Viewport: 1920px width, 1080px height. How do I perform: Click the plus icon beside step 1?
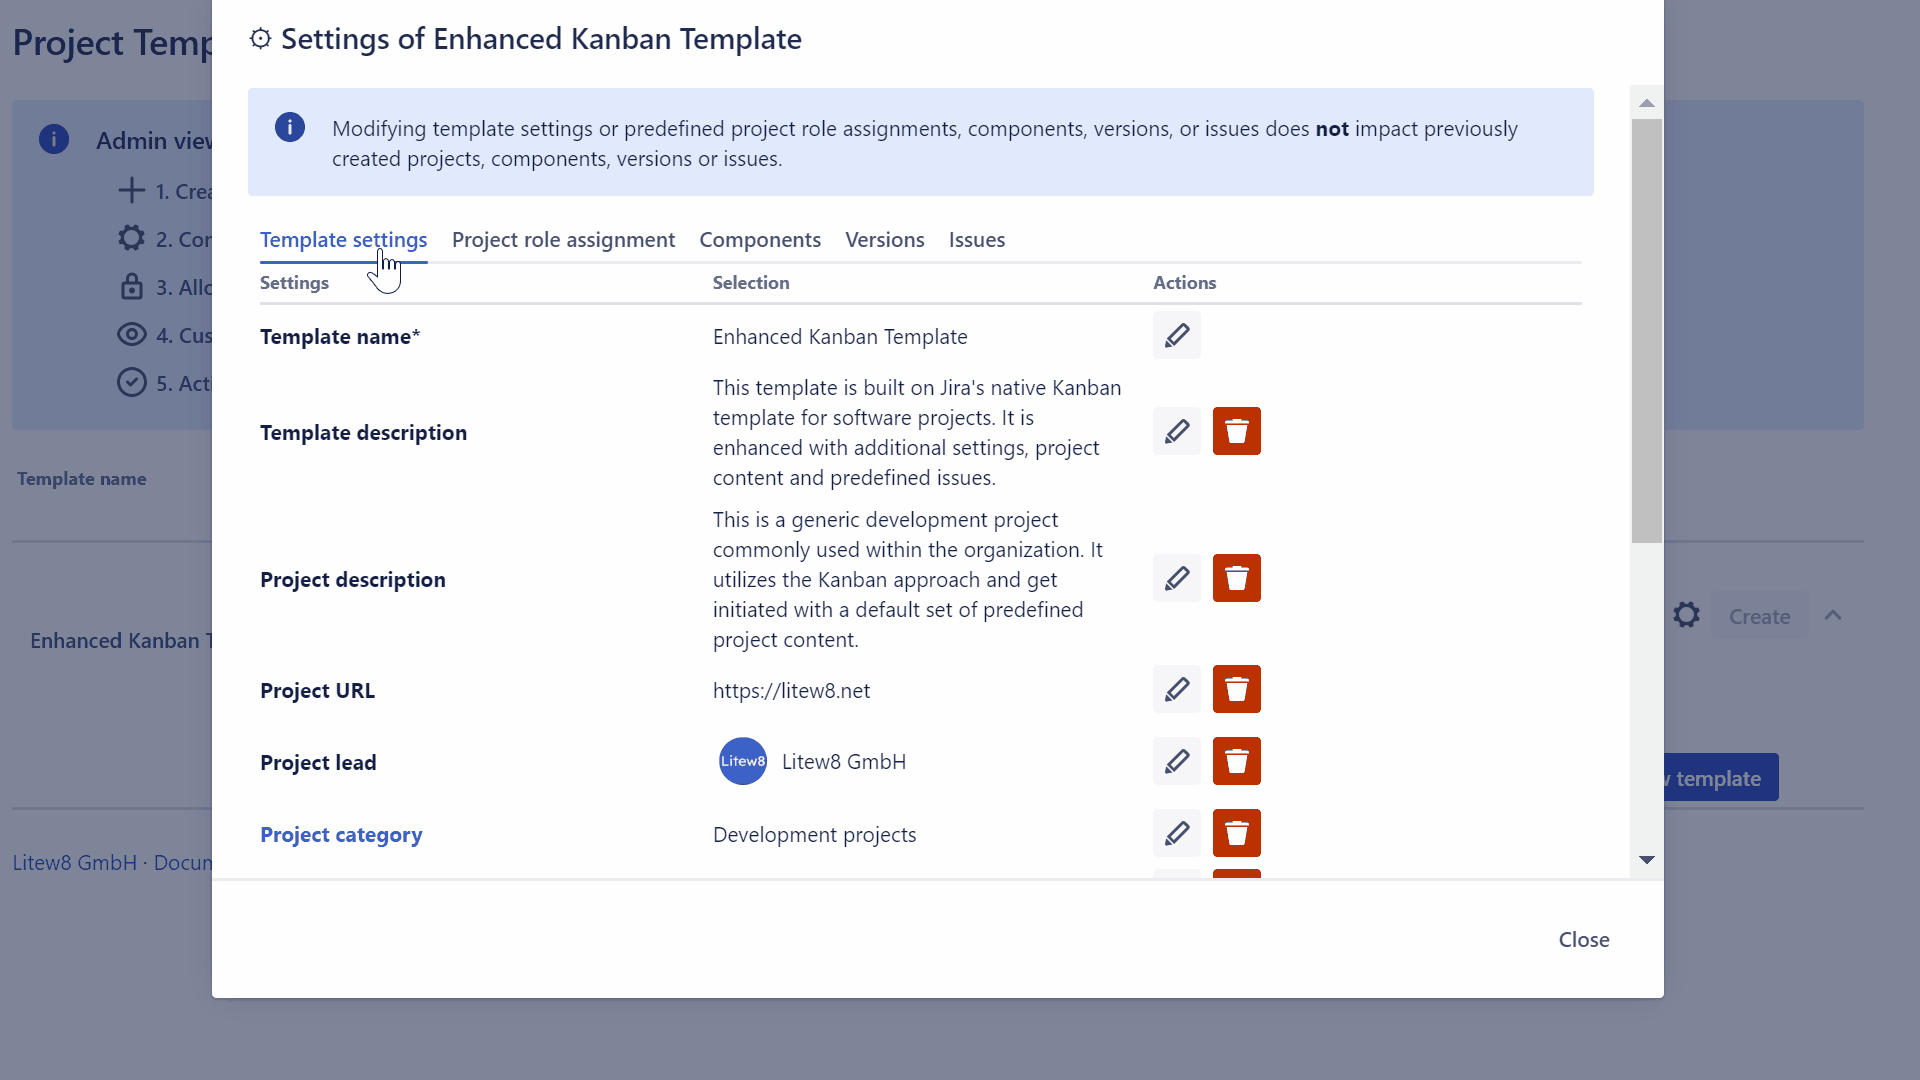(x=133, y=189)
